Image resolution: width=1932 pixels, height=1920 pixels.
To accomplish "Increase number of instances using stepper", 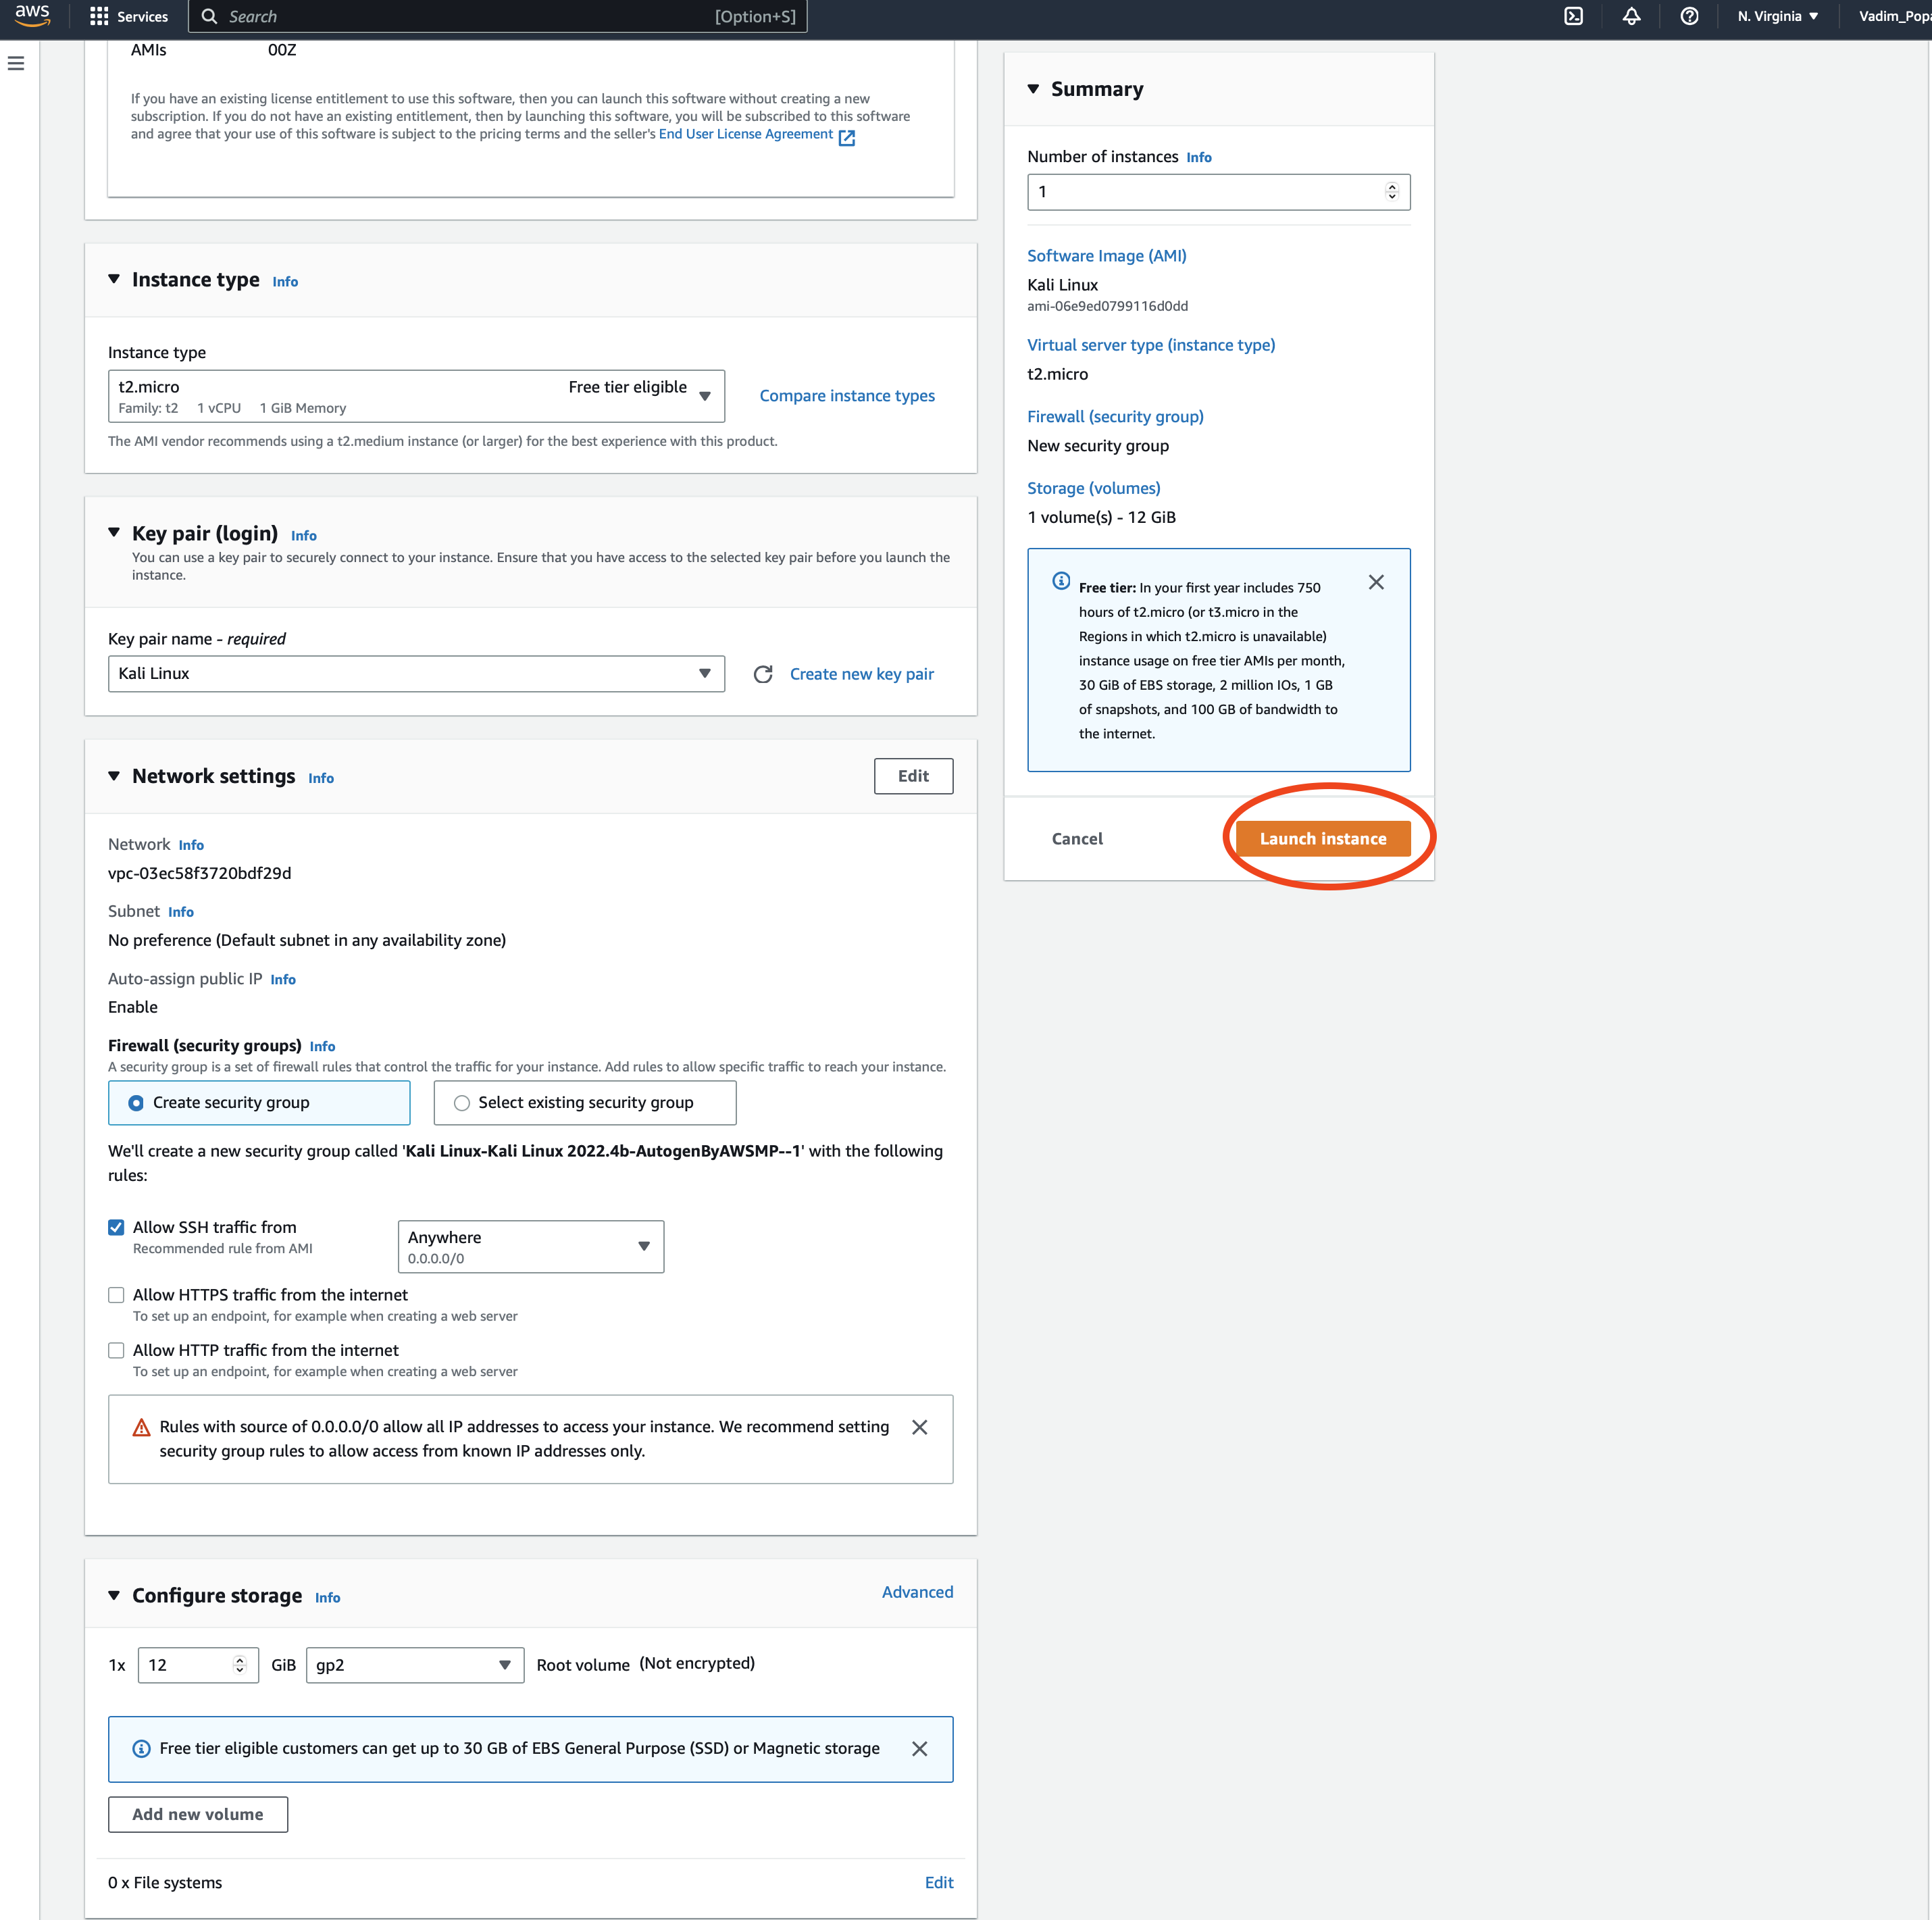I will [x=1392, y=186].
